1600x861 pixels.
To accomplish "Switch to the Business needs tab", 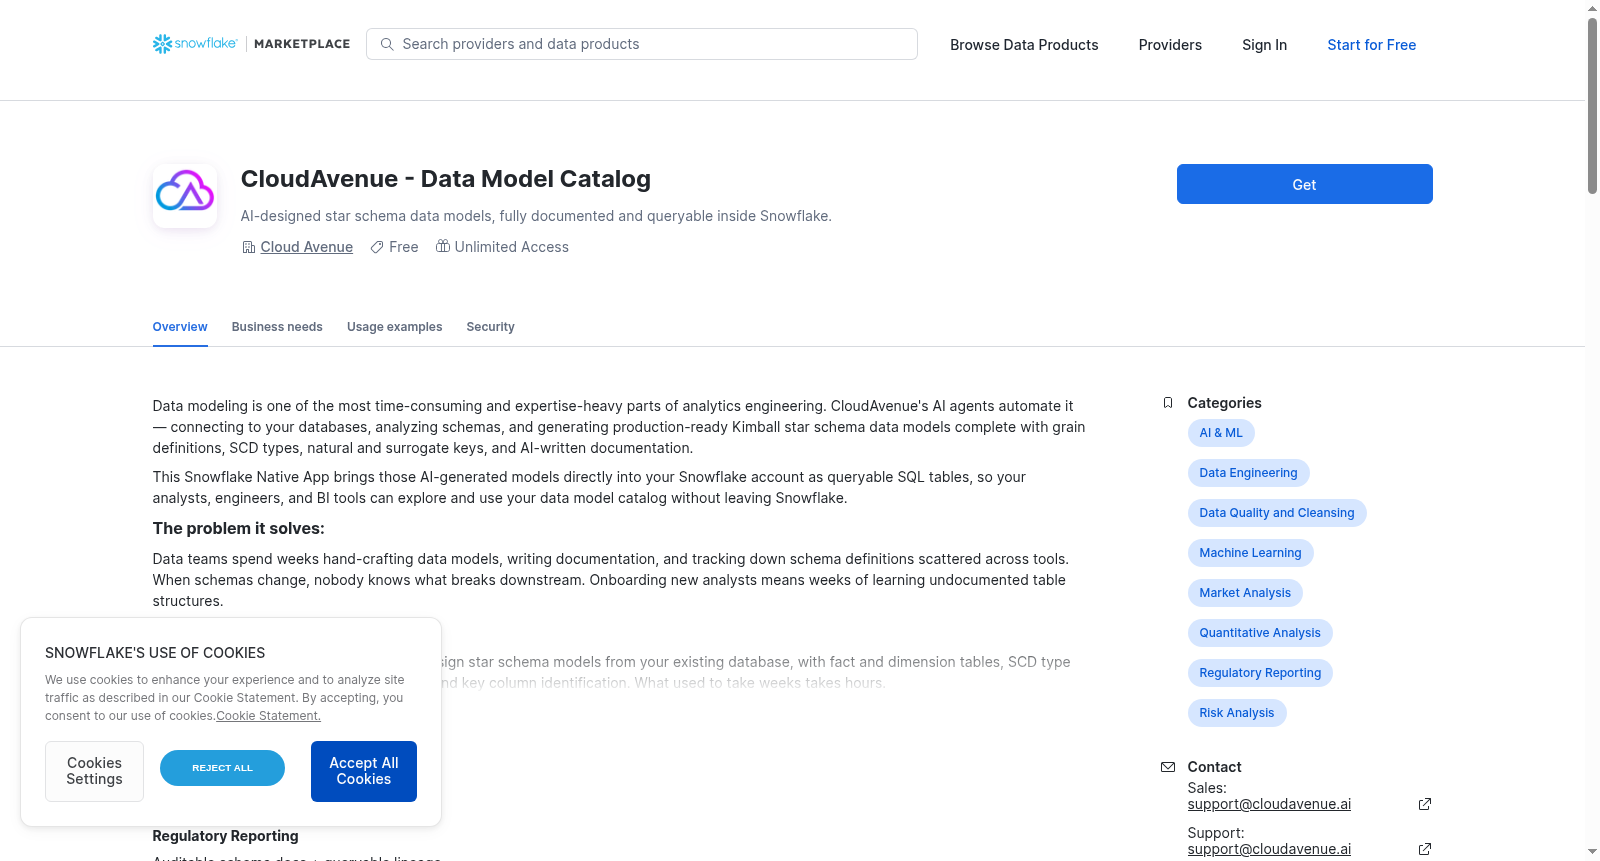I will [277, 327].
